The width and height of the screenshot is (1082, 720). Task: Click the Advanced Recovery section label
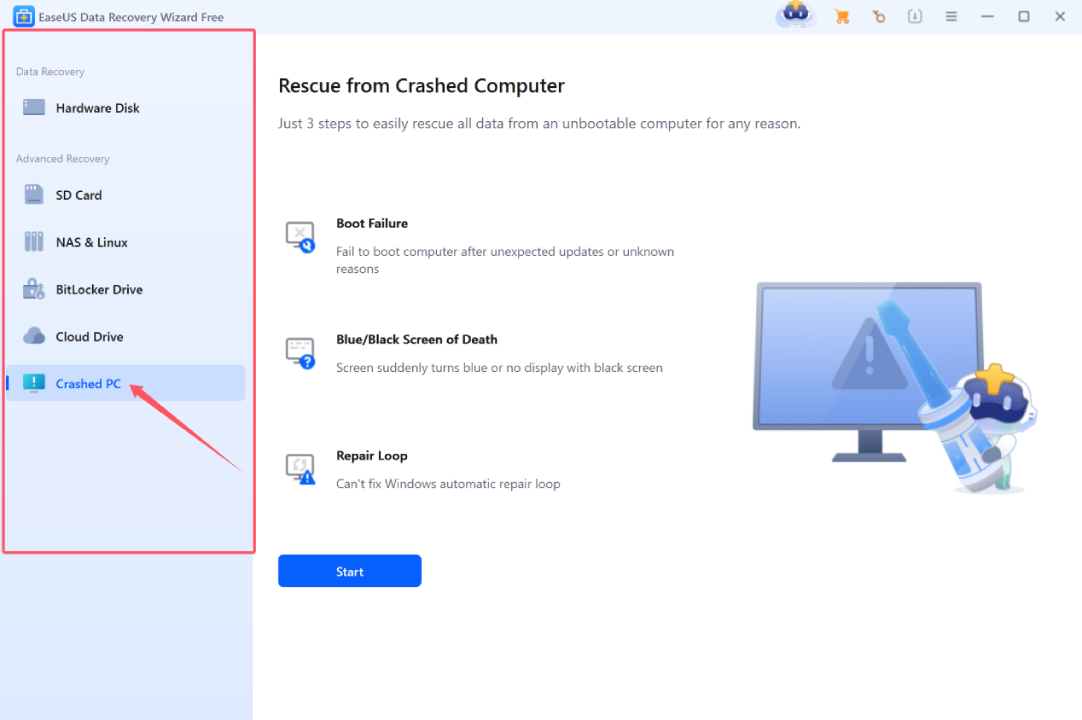63,159
